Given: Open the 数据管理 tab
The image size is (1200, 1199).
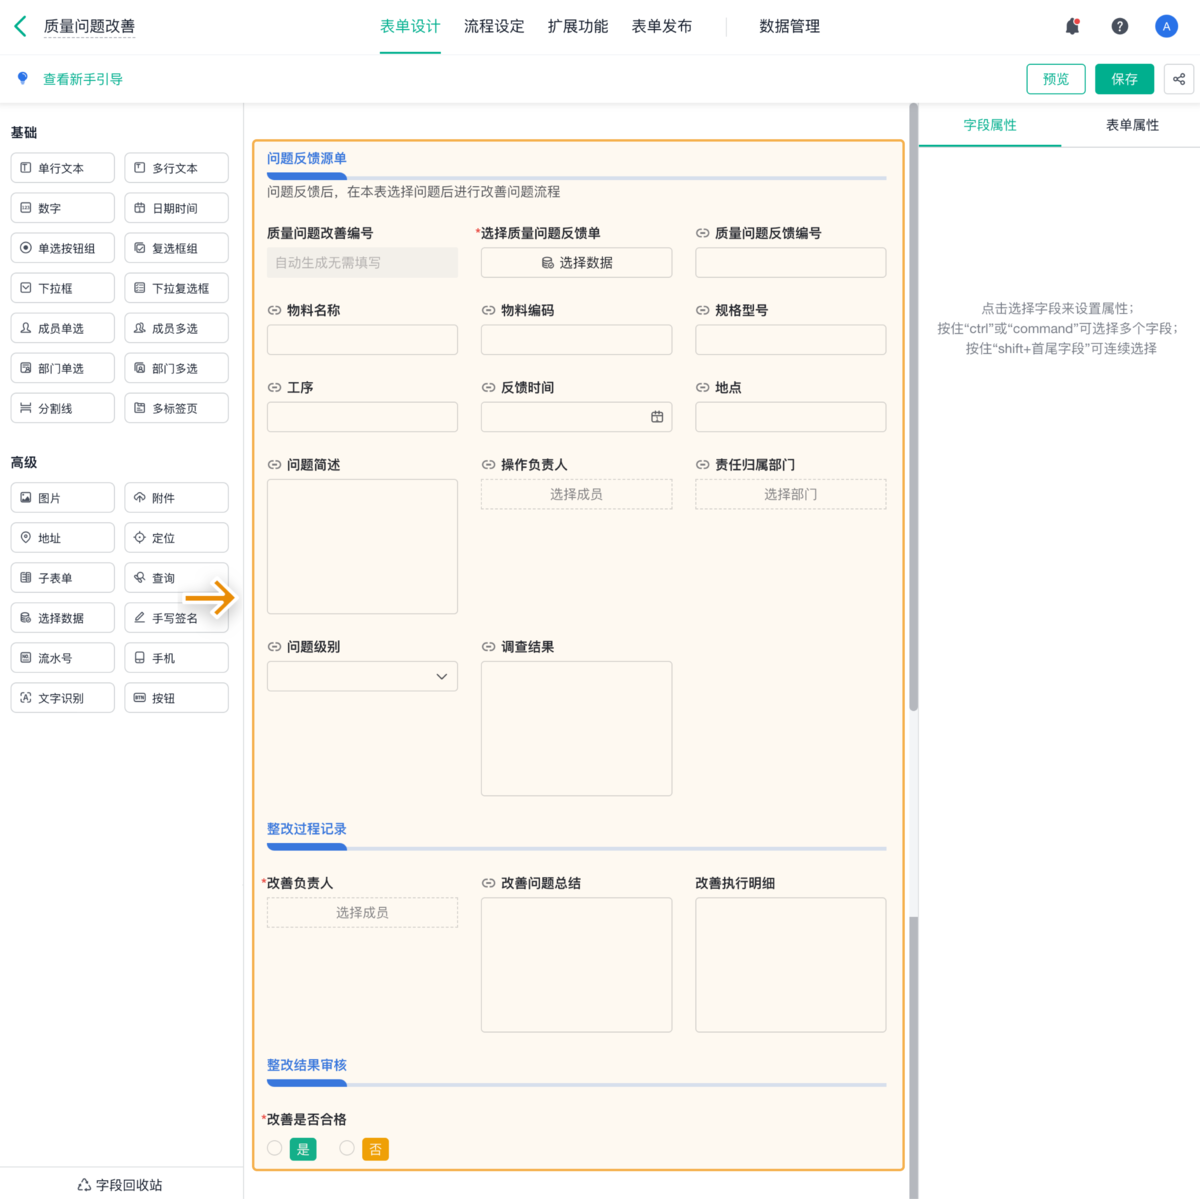Looking at the screenshot, I should [790, 26].
